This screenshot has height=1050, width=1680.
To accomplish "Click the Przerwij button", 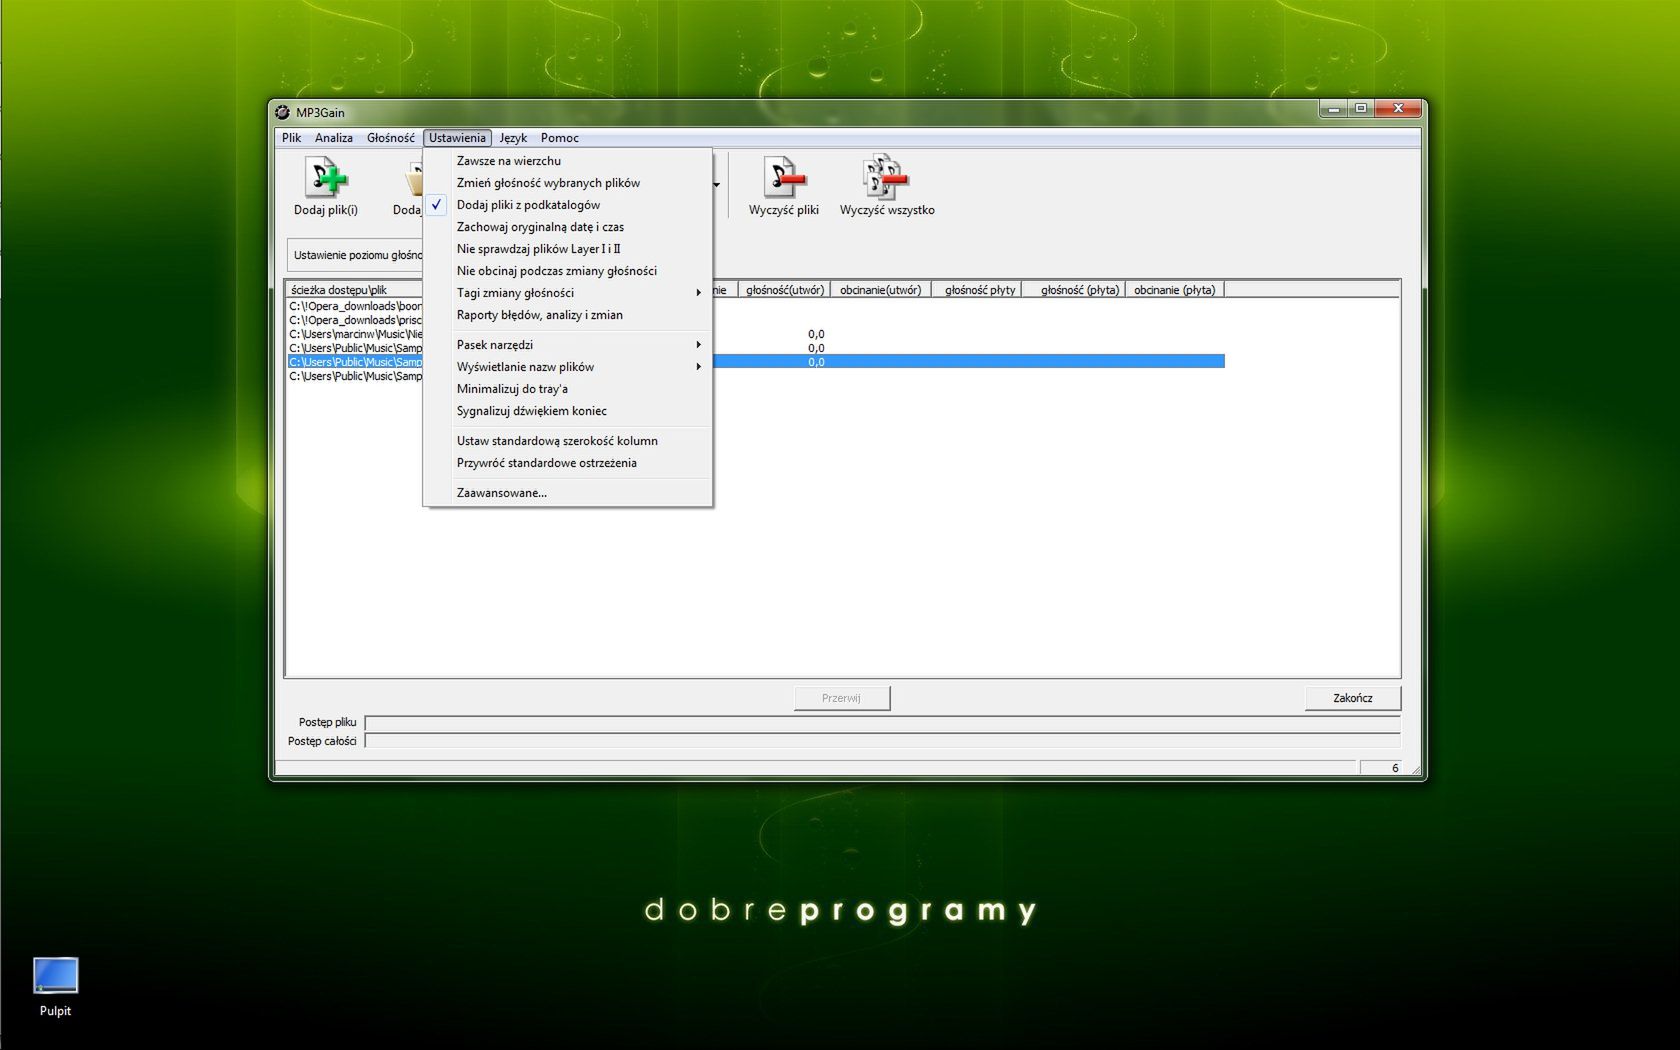I will point(842,698).
